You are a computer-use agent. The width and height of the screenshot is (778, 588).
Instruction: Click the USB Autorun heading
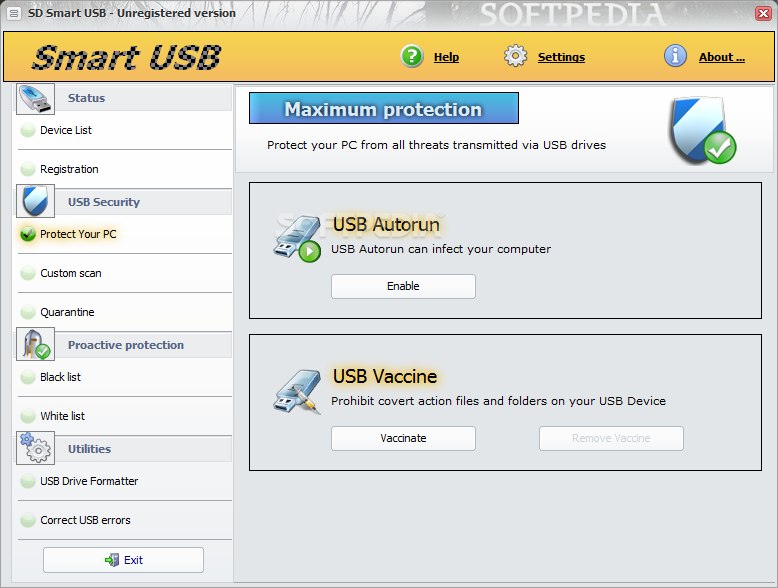(x=386, y=224)
